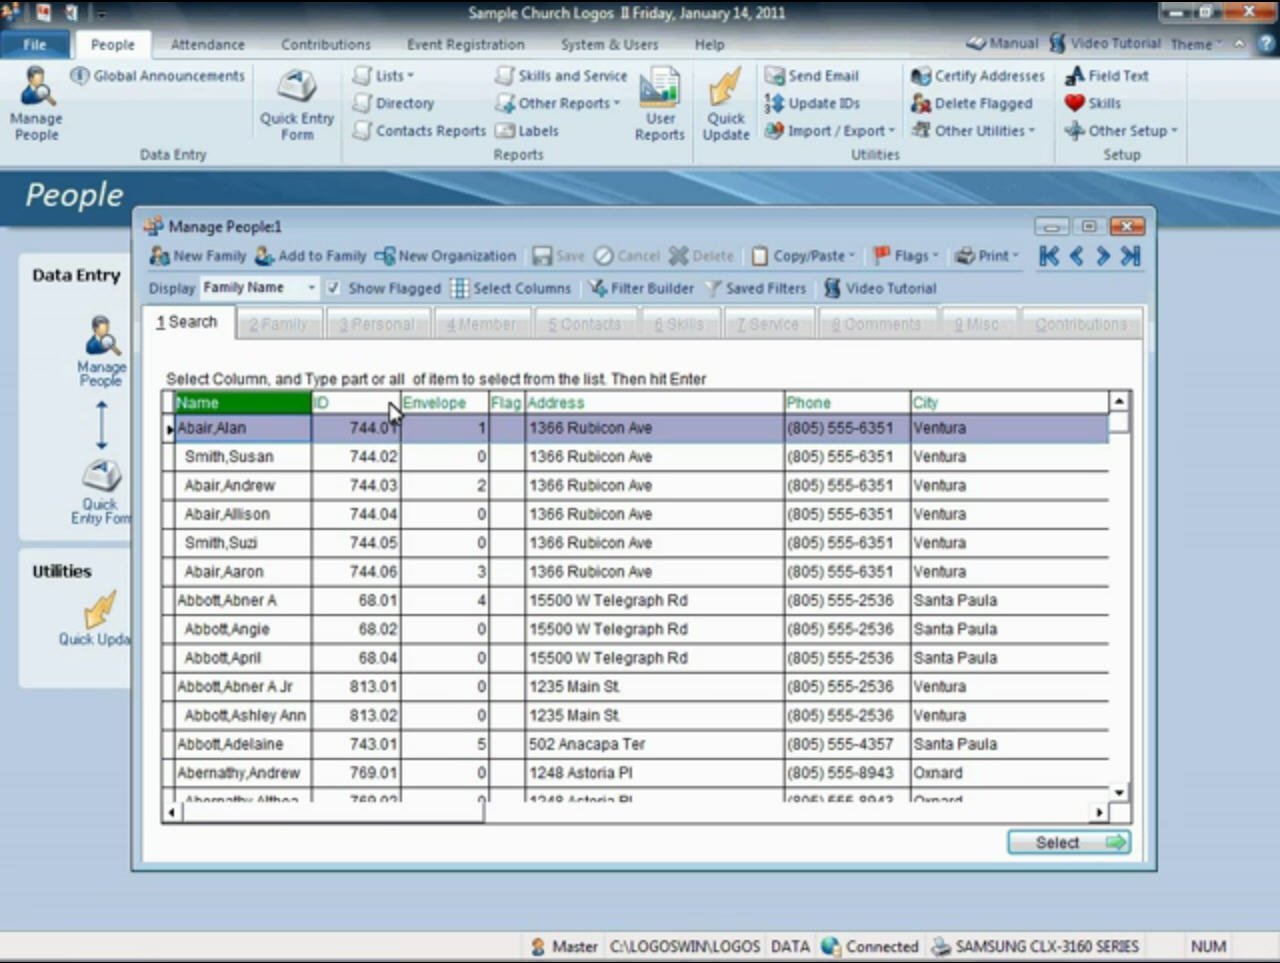The height and width of the screenshot is (963, 1280).
Task: Go to first record arrow
Action: (x=1048, y=256)
